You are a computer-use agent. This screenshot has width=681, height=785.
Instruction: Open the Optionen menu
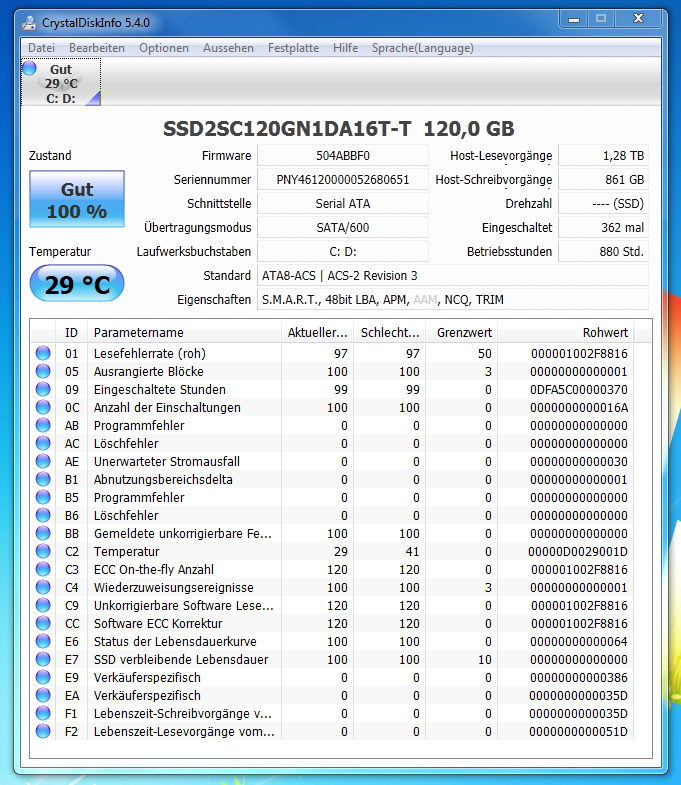[x=164, y=48]
